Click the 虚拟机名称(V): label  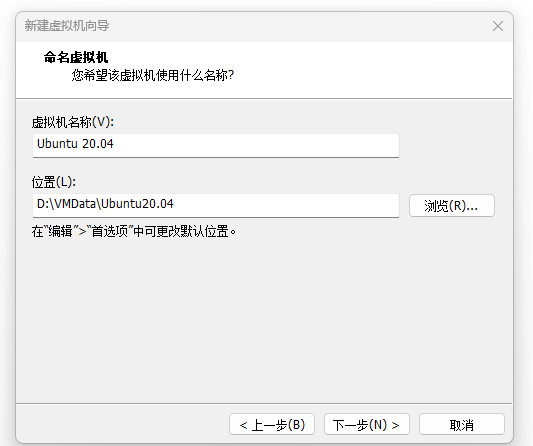coord(73,122)
